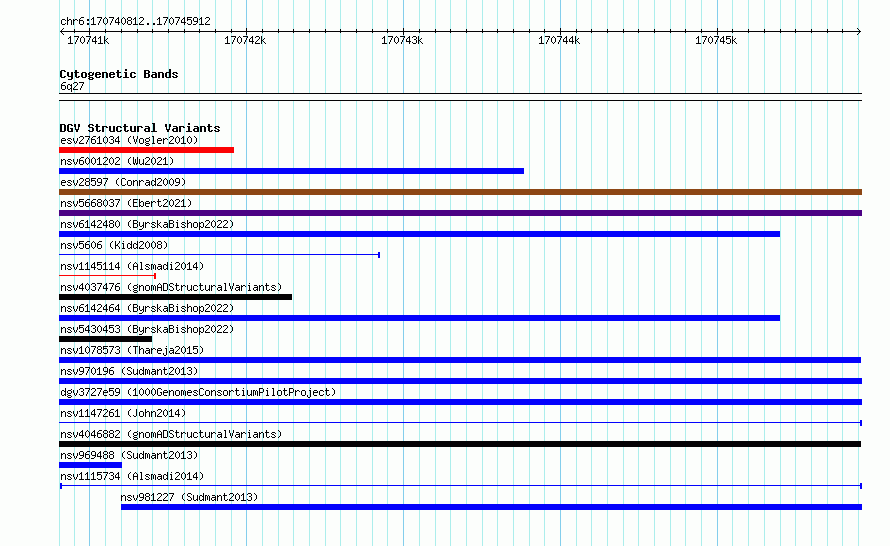Click the nsv5606 (Kidd2008) label
Screen dimensions: 890x546
click(114, 245)
